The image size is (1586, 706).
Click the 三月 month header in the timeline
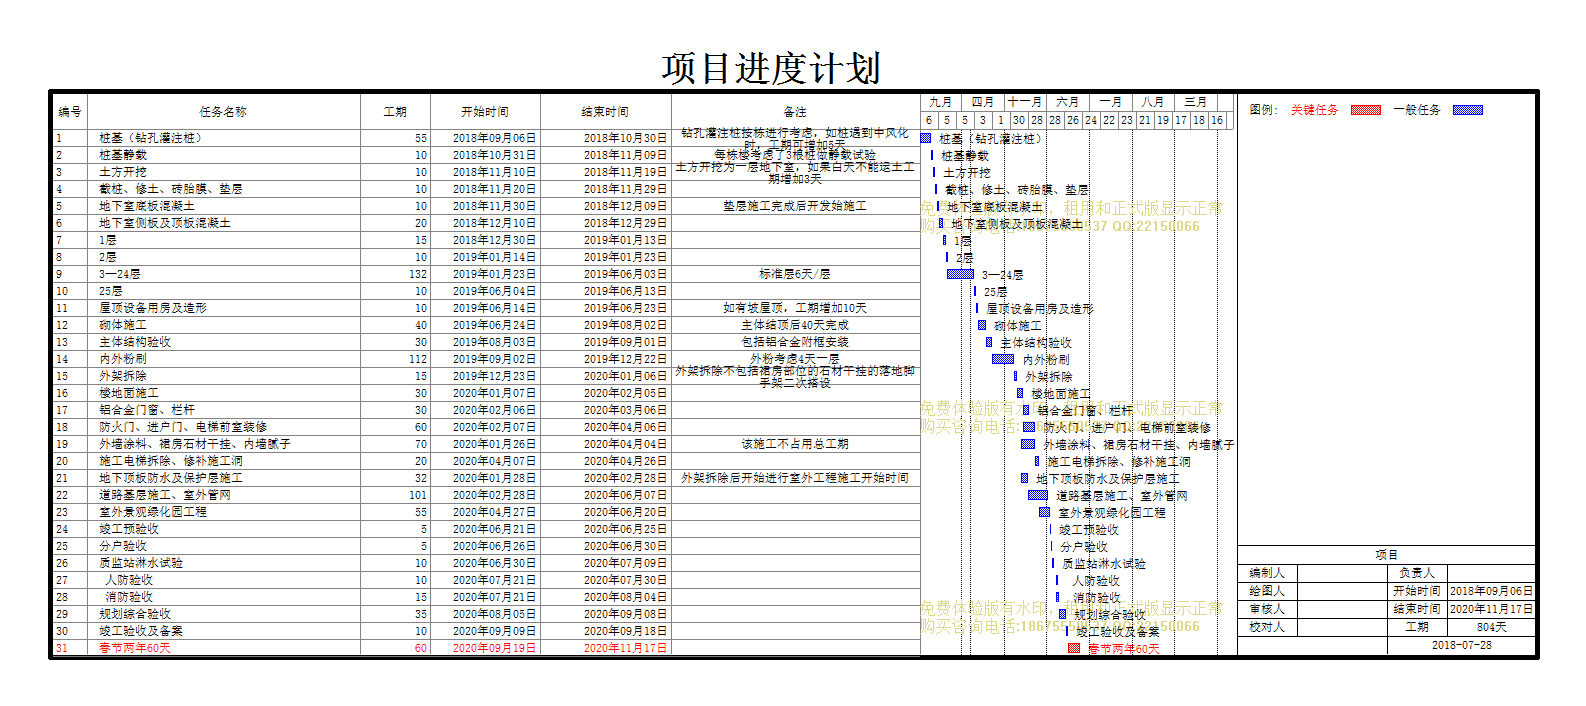1196,102
